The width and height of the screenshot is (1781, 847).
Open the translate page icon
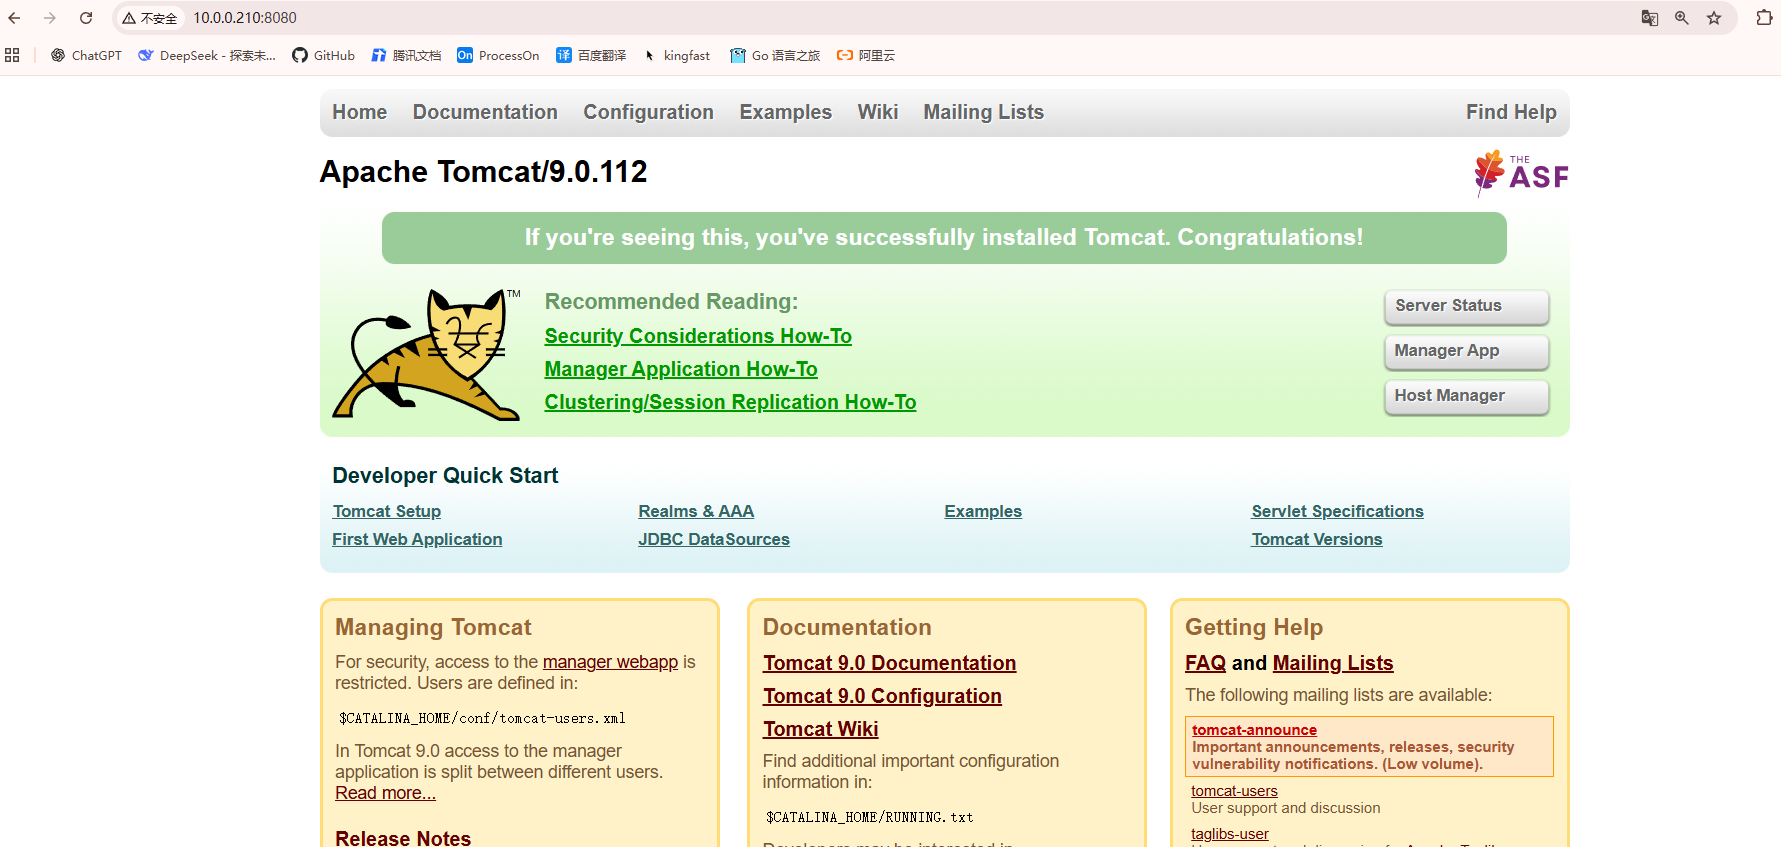(1650, 18)
